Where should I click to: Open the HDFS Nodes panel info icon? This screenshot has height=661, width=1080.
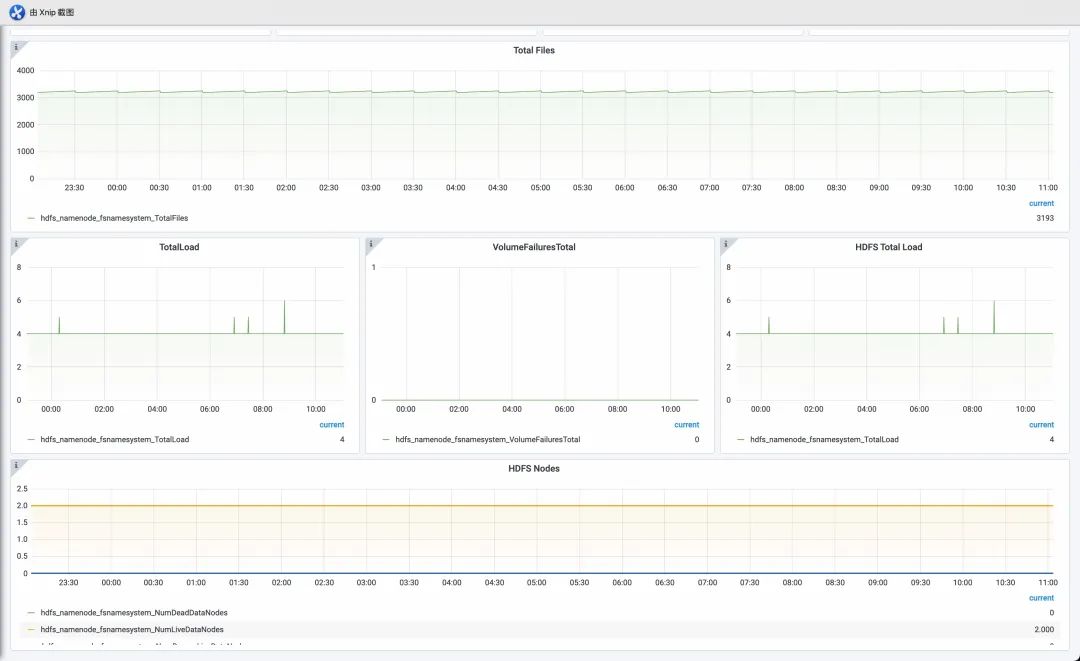pos(16,465)
